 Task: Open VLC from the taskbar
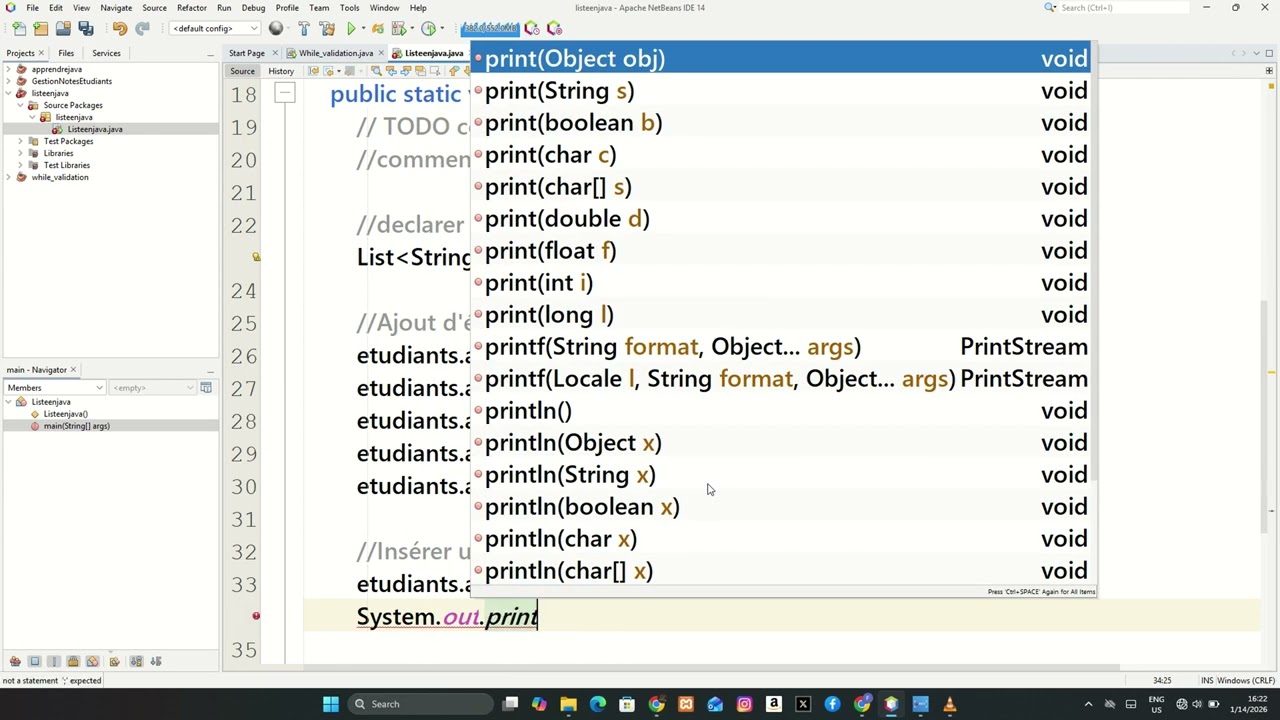[x=949, y=704]
